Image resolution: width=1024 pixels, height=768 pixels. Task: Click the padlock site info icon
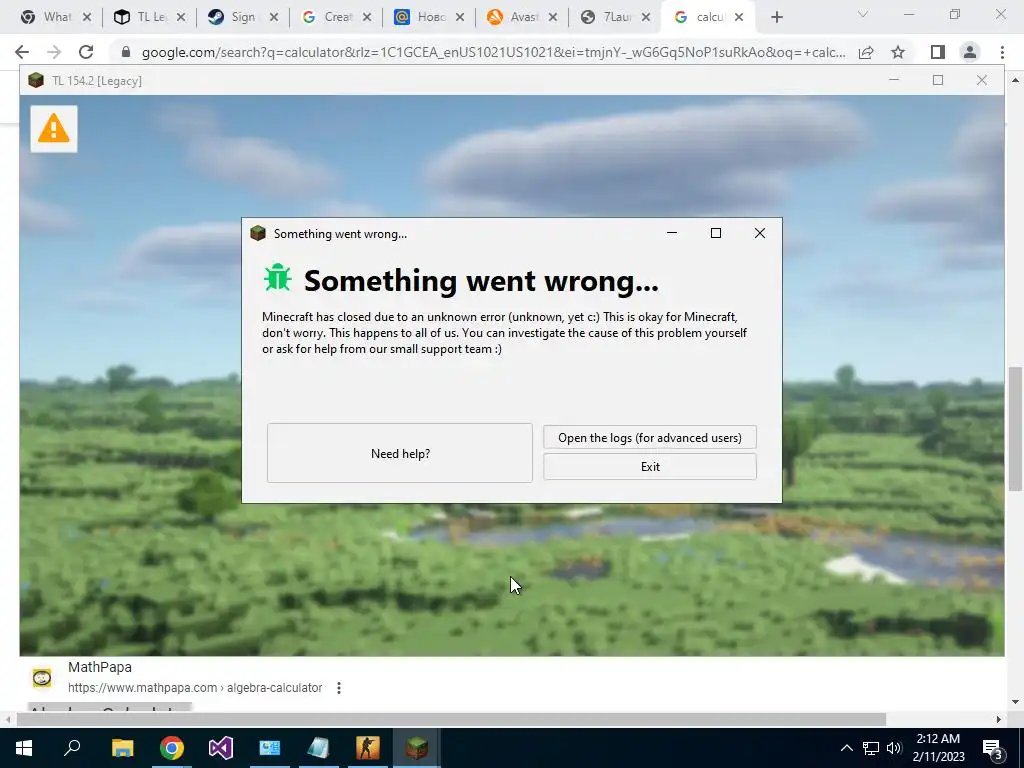click(x=126, y=52)
